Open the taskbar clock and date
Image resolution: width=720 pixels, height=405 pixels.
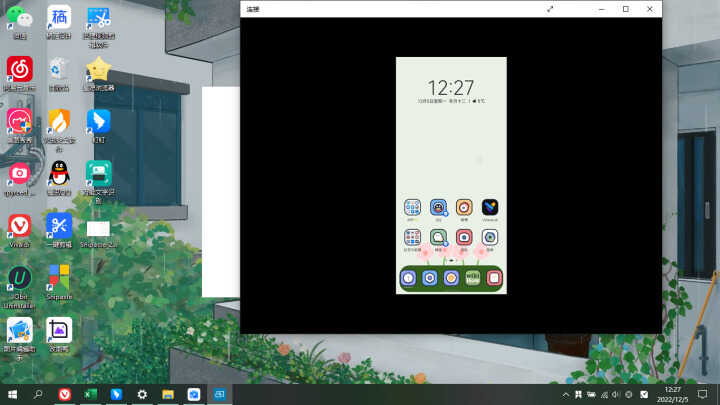(x=672, y=395)
